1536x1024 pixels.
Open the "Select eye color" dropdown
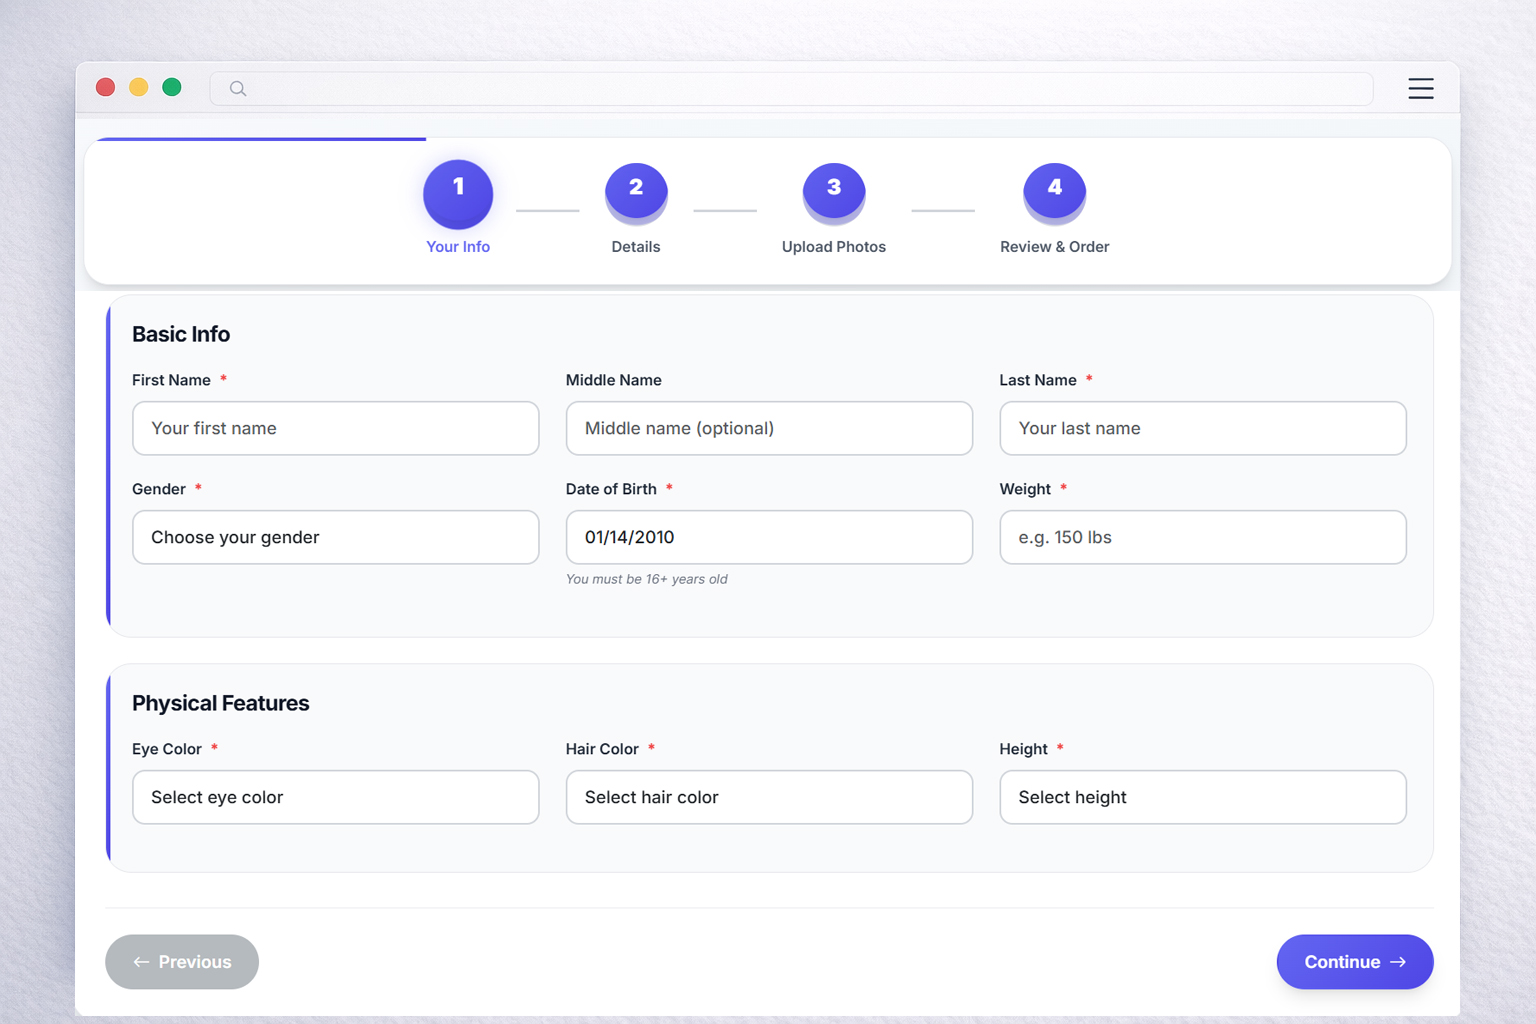[335, 797]
